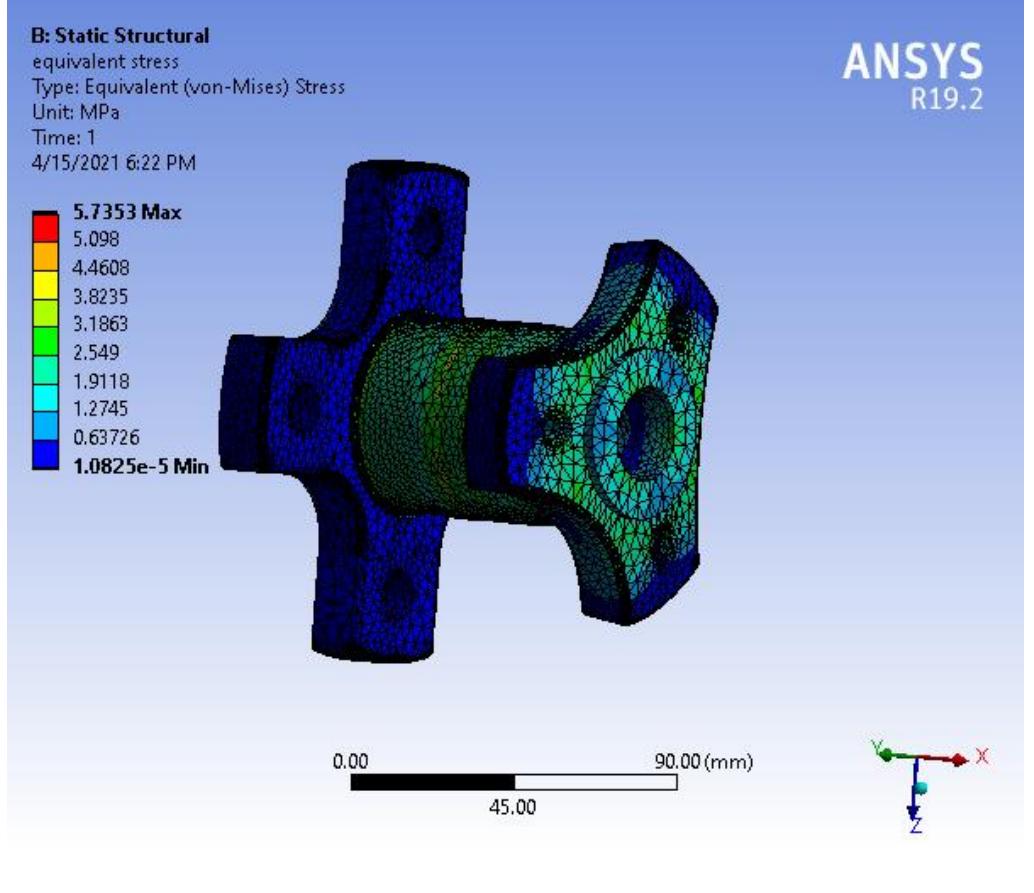Click the dark blue bottom band of the legend
This screenshot has width=1034, height=893.
pyautogui.click(x=45, y=458)
